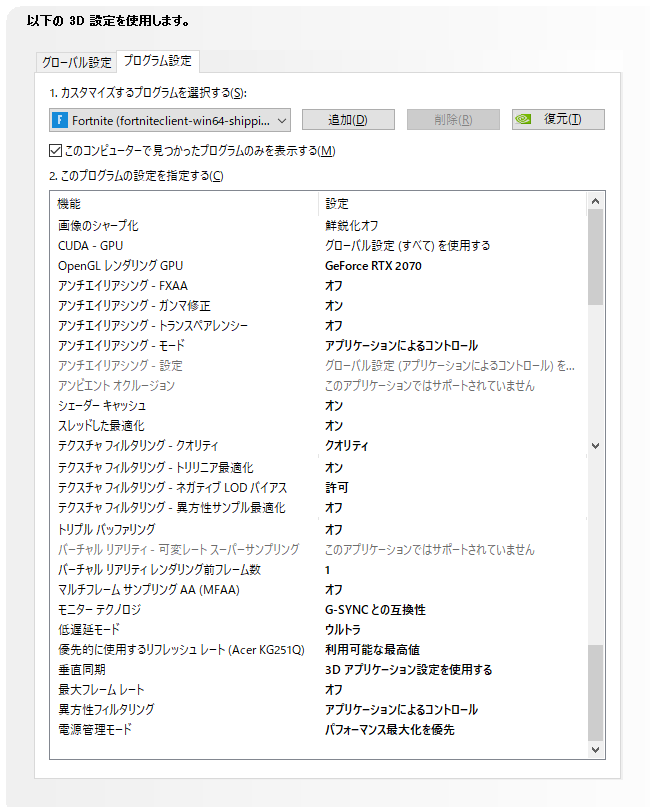Select アンチエイリアシング - FXAA row
This screenshot has height=807, width=650.
[x=318, y=286]
